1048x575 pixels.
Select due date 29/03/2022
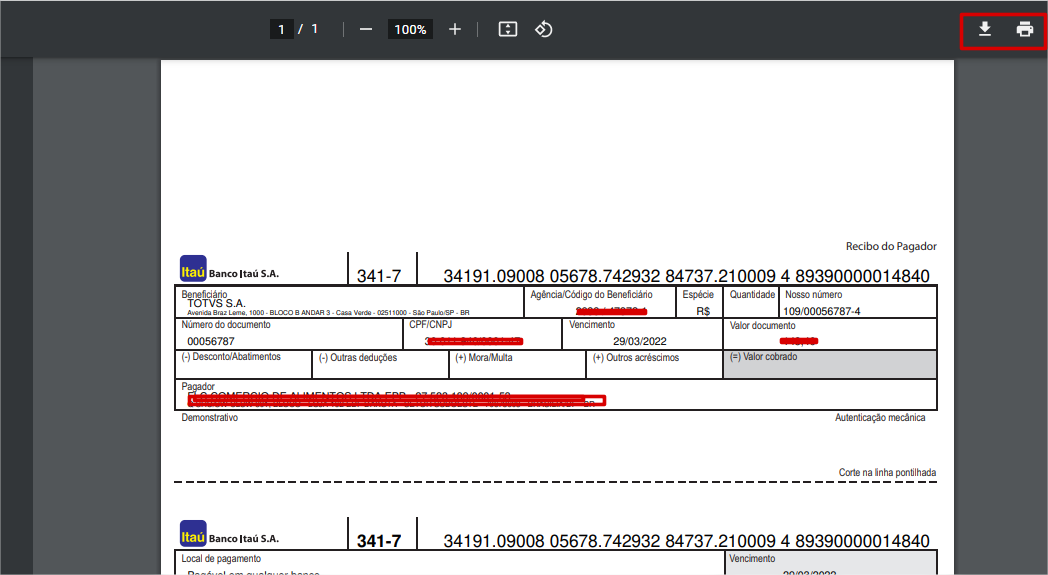[x=640, y=341]
